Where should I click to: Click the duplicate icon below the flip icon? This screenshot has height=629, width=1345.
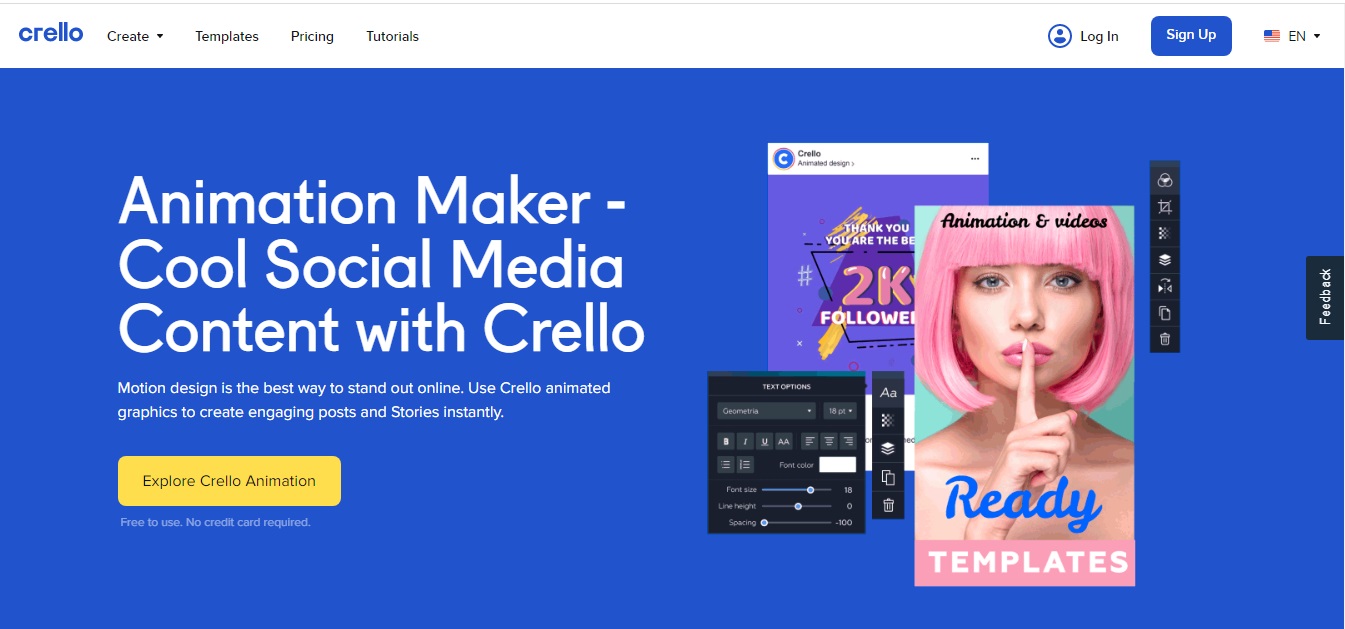click(x=1165, y=313)
